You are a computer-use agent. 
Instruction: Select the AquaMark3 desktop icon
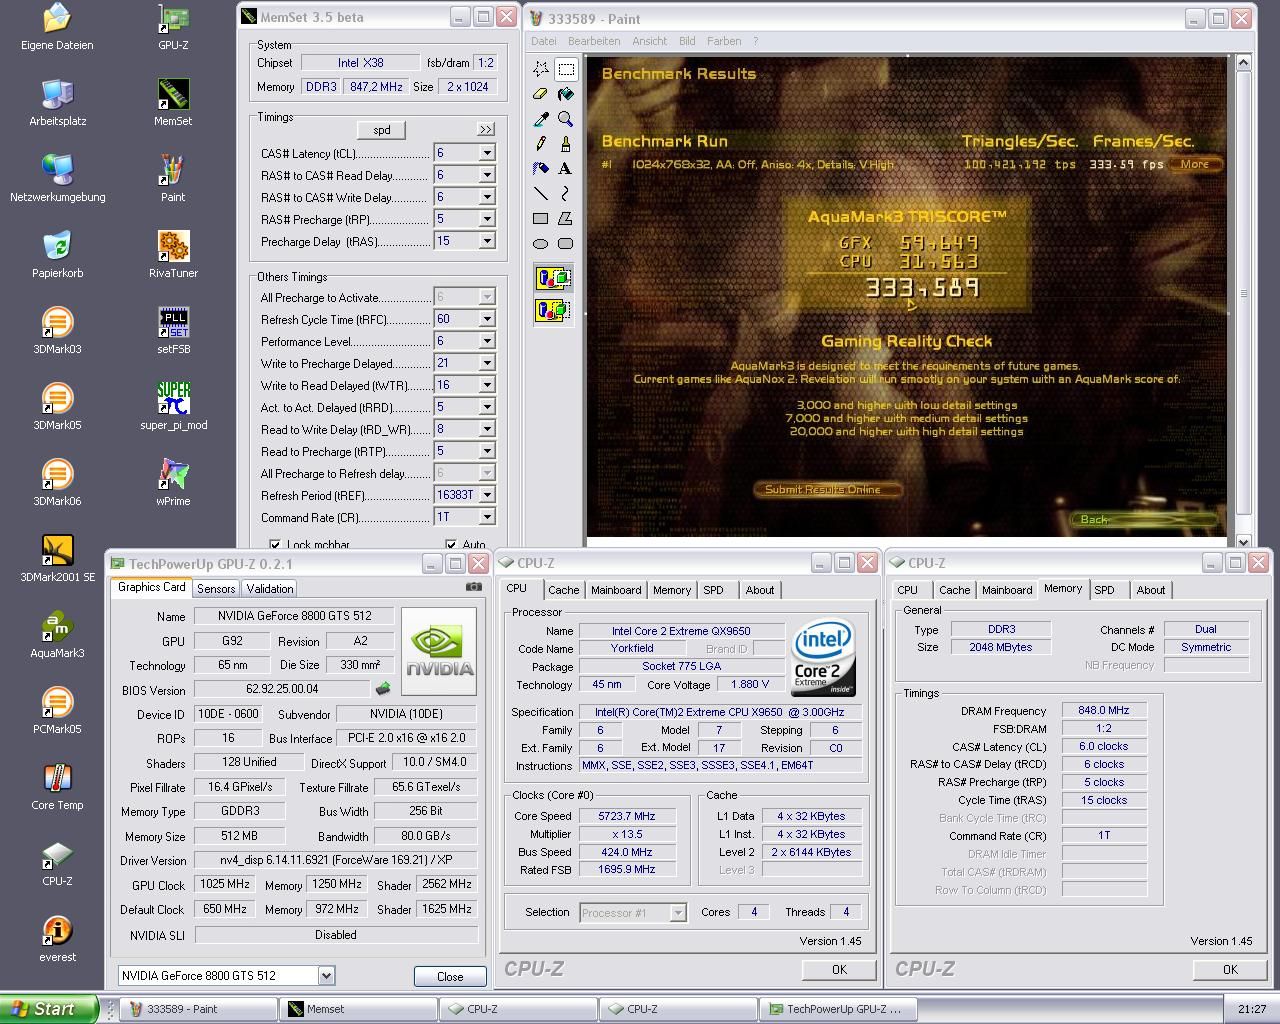pyautogui.click(x=57, y=634)
